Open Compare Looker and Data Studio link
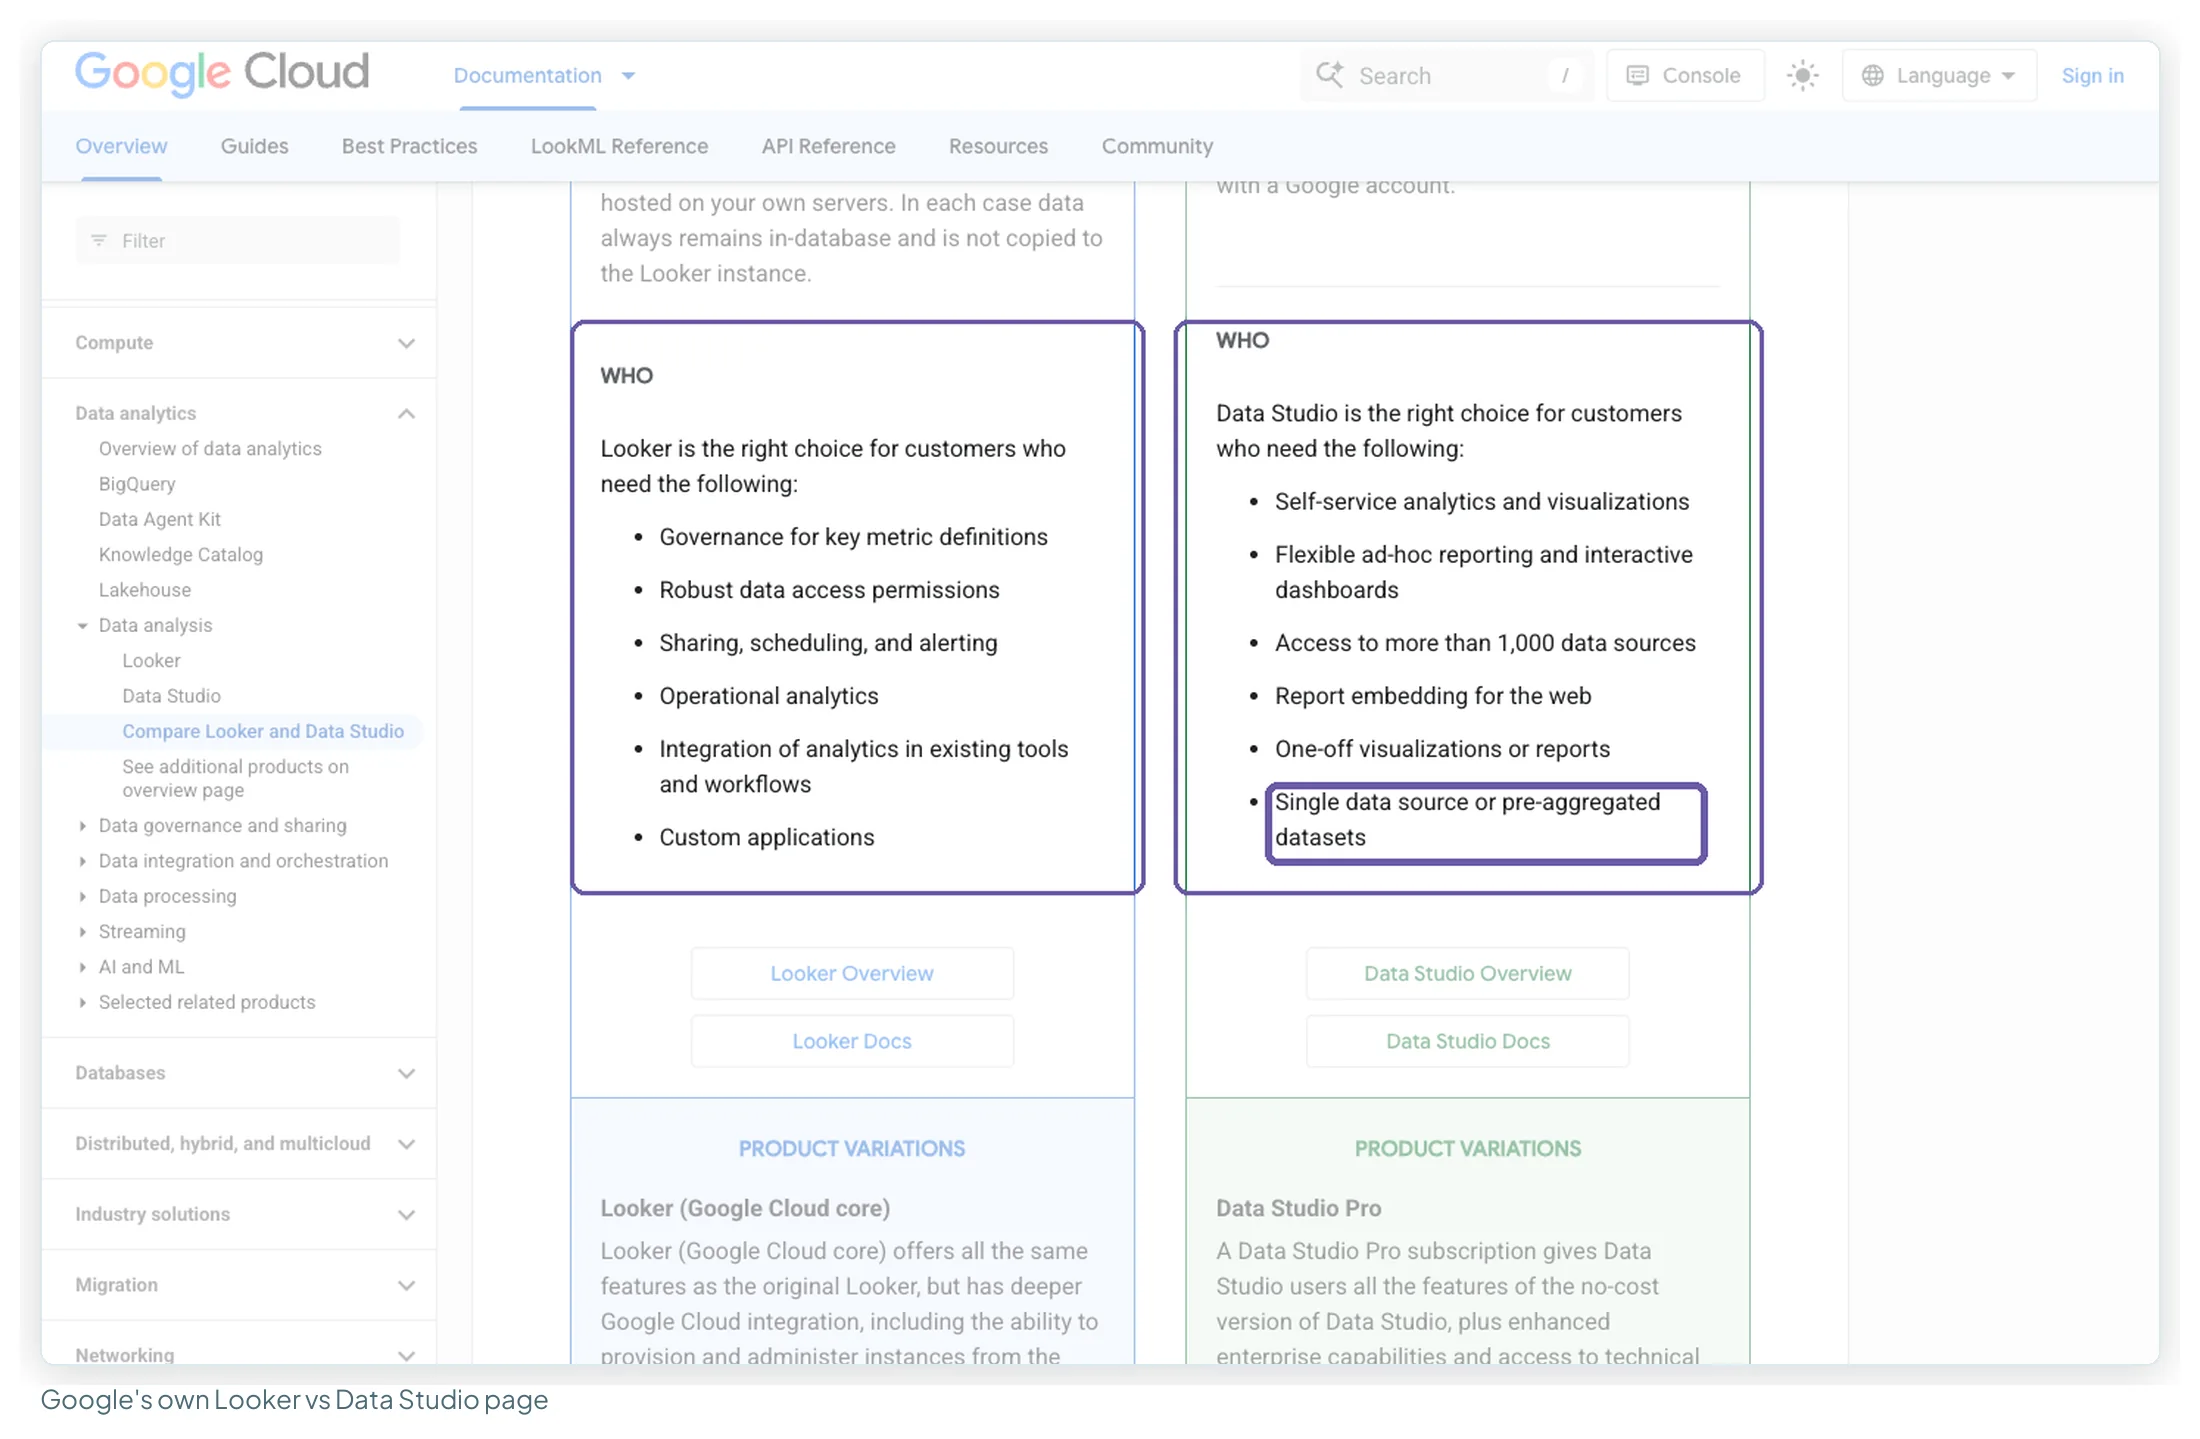The width and height of the screenshot is (2200, 1439). [263, 731]
